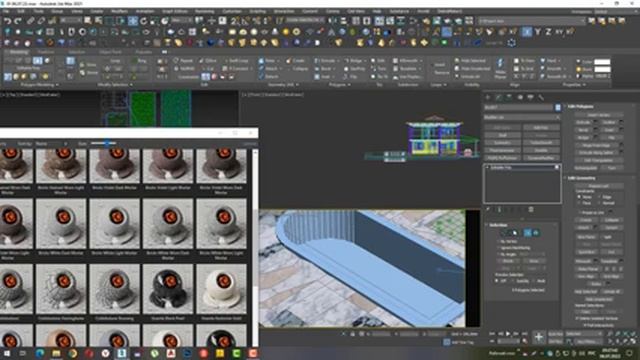Image resolution: width=640 pixels, height=360 pixels.
Task: Expand the Polygons ribbon panel arrow
Action: pos(349,85)
